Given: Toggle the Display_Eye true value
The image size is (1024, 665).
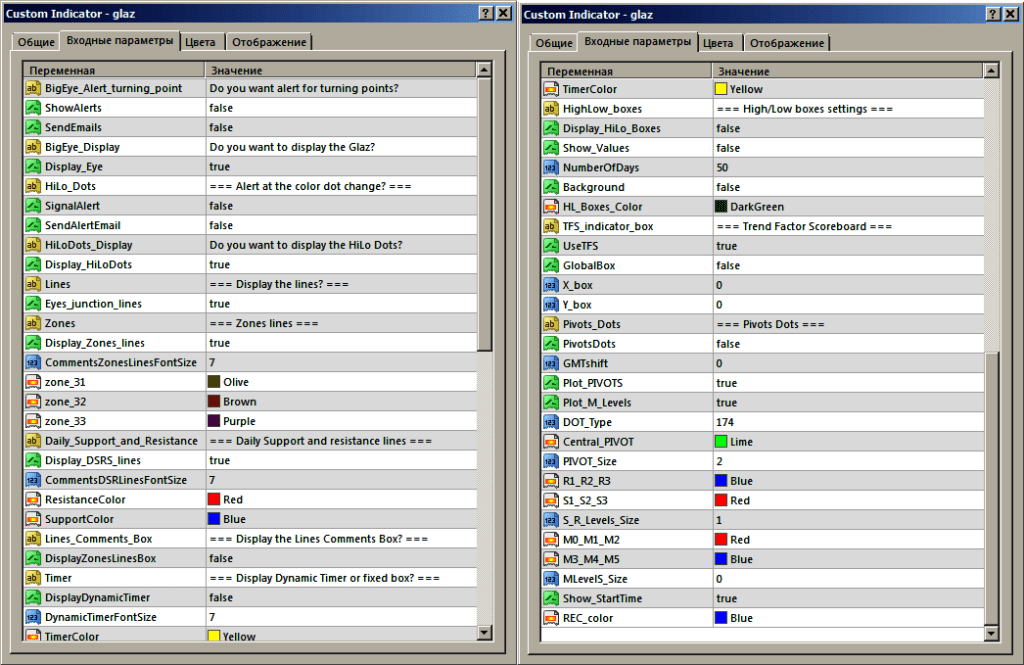Looking at the screenshot, I should (219, 167).
